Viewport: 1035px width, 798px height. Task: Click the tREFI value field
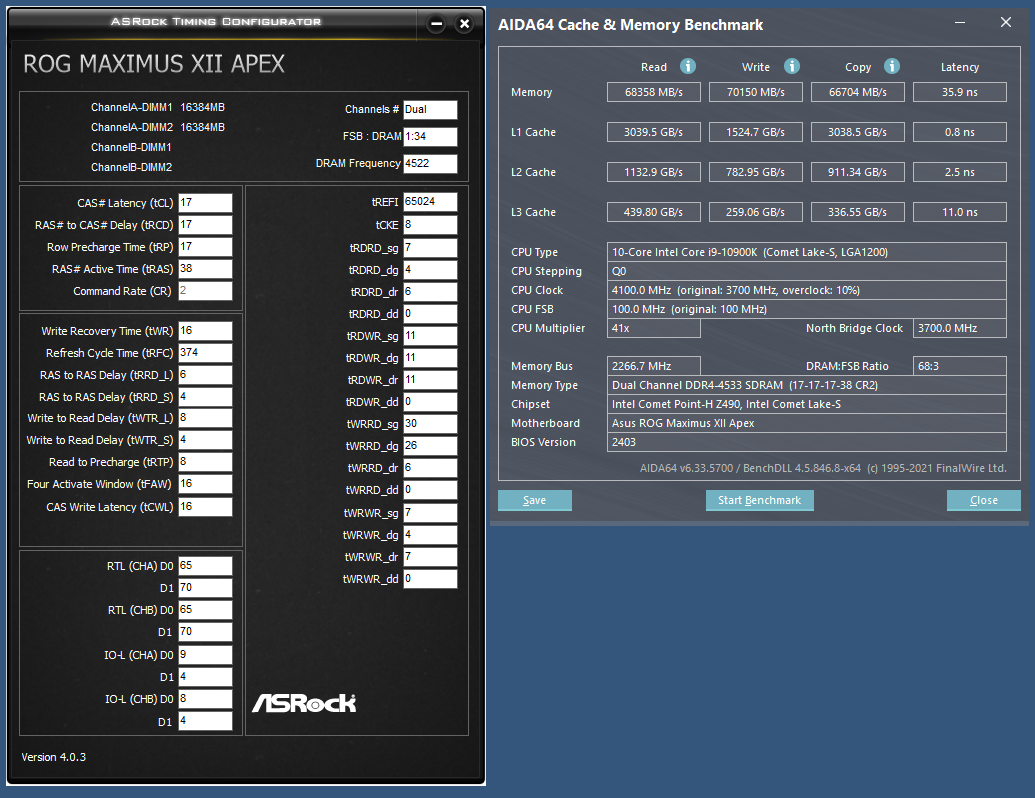[430, 202]
